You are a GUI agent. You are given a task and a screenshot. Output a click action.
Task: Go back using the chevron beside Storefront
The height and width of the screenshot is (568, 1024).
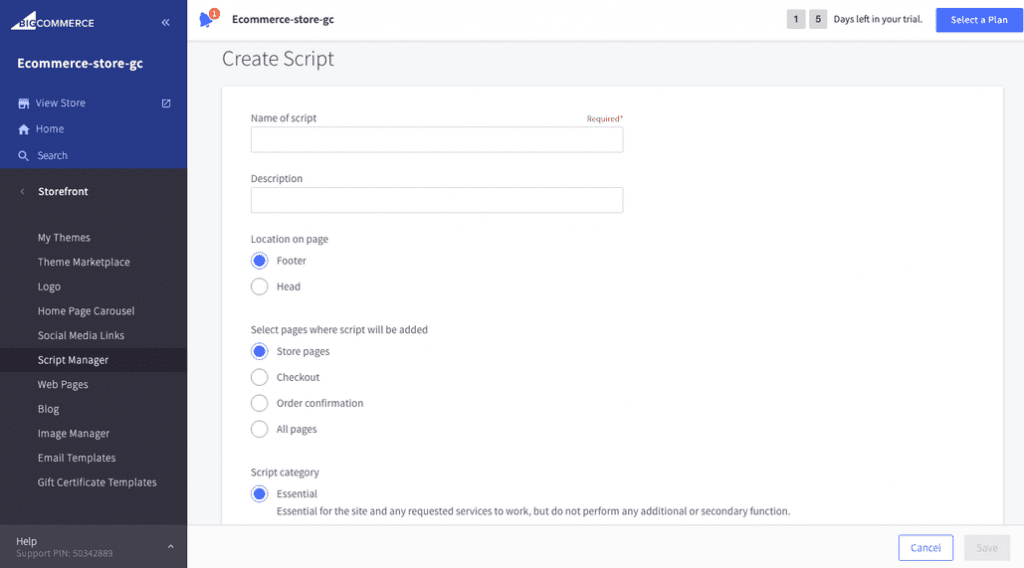23,191
